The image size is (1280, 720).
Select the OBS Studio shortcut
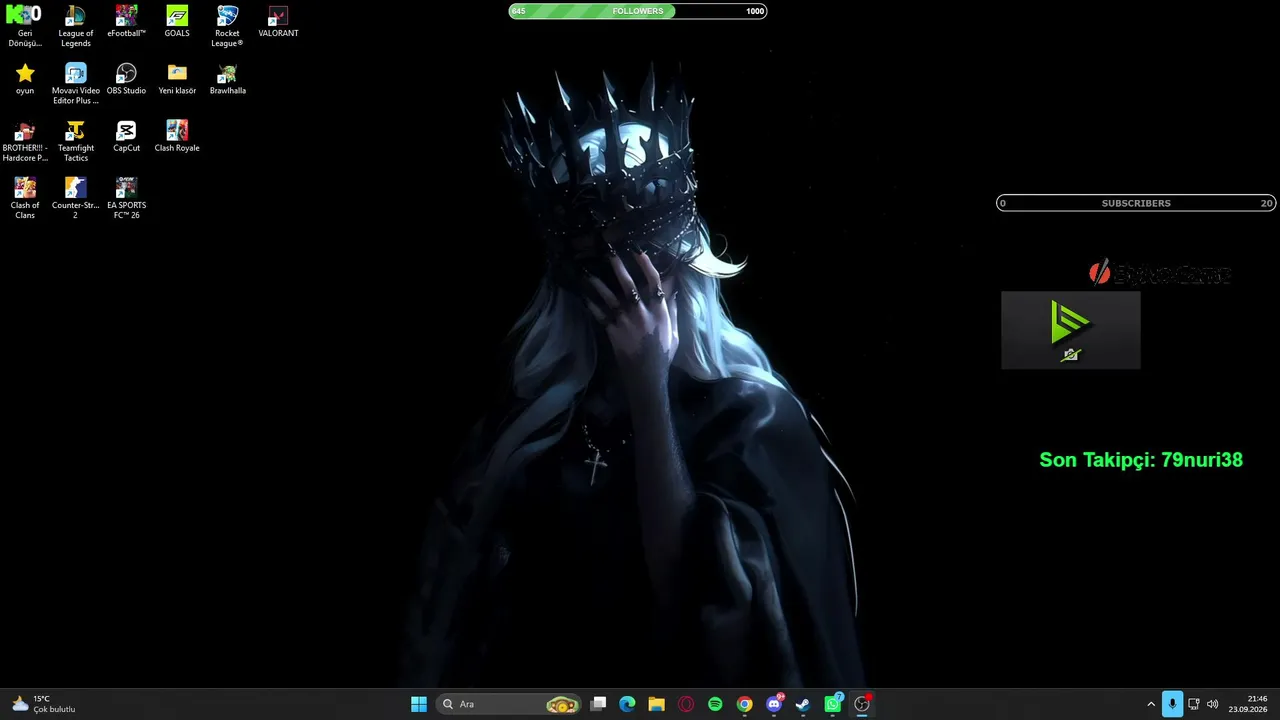click(126, 79)
